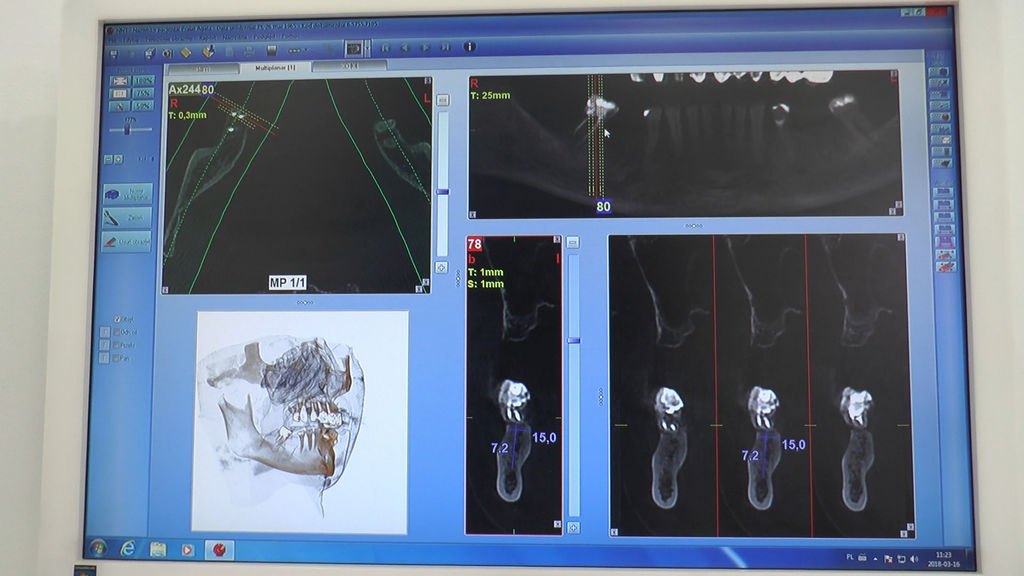Click the zoom slider handle in left panel
The image size is (1024, 576).
[127, 128]
